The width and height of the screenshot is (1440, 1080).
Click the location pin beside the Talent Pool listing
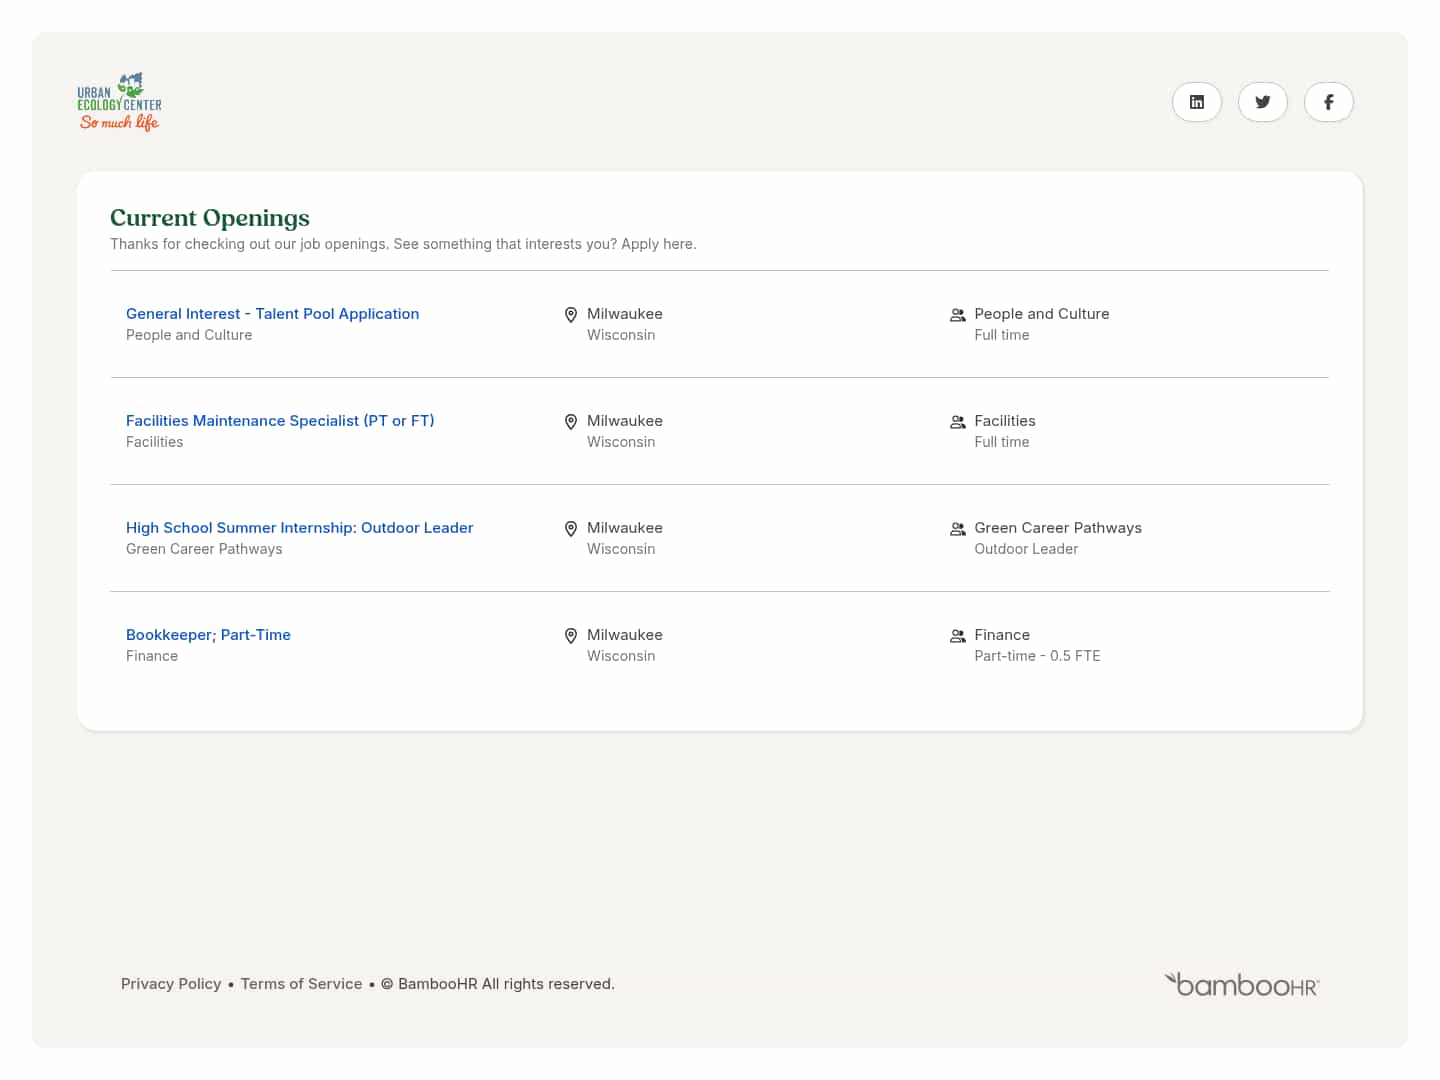coord(571,314)
